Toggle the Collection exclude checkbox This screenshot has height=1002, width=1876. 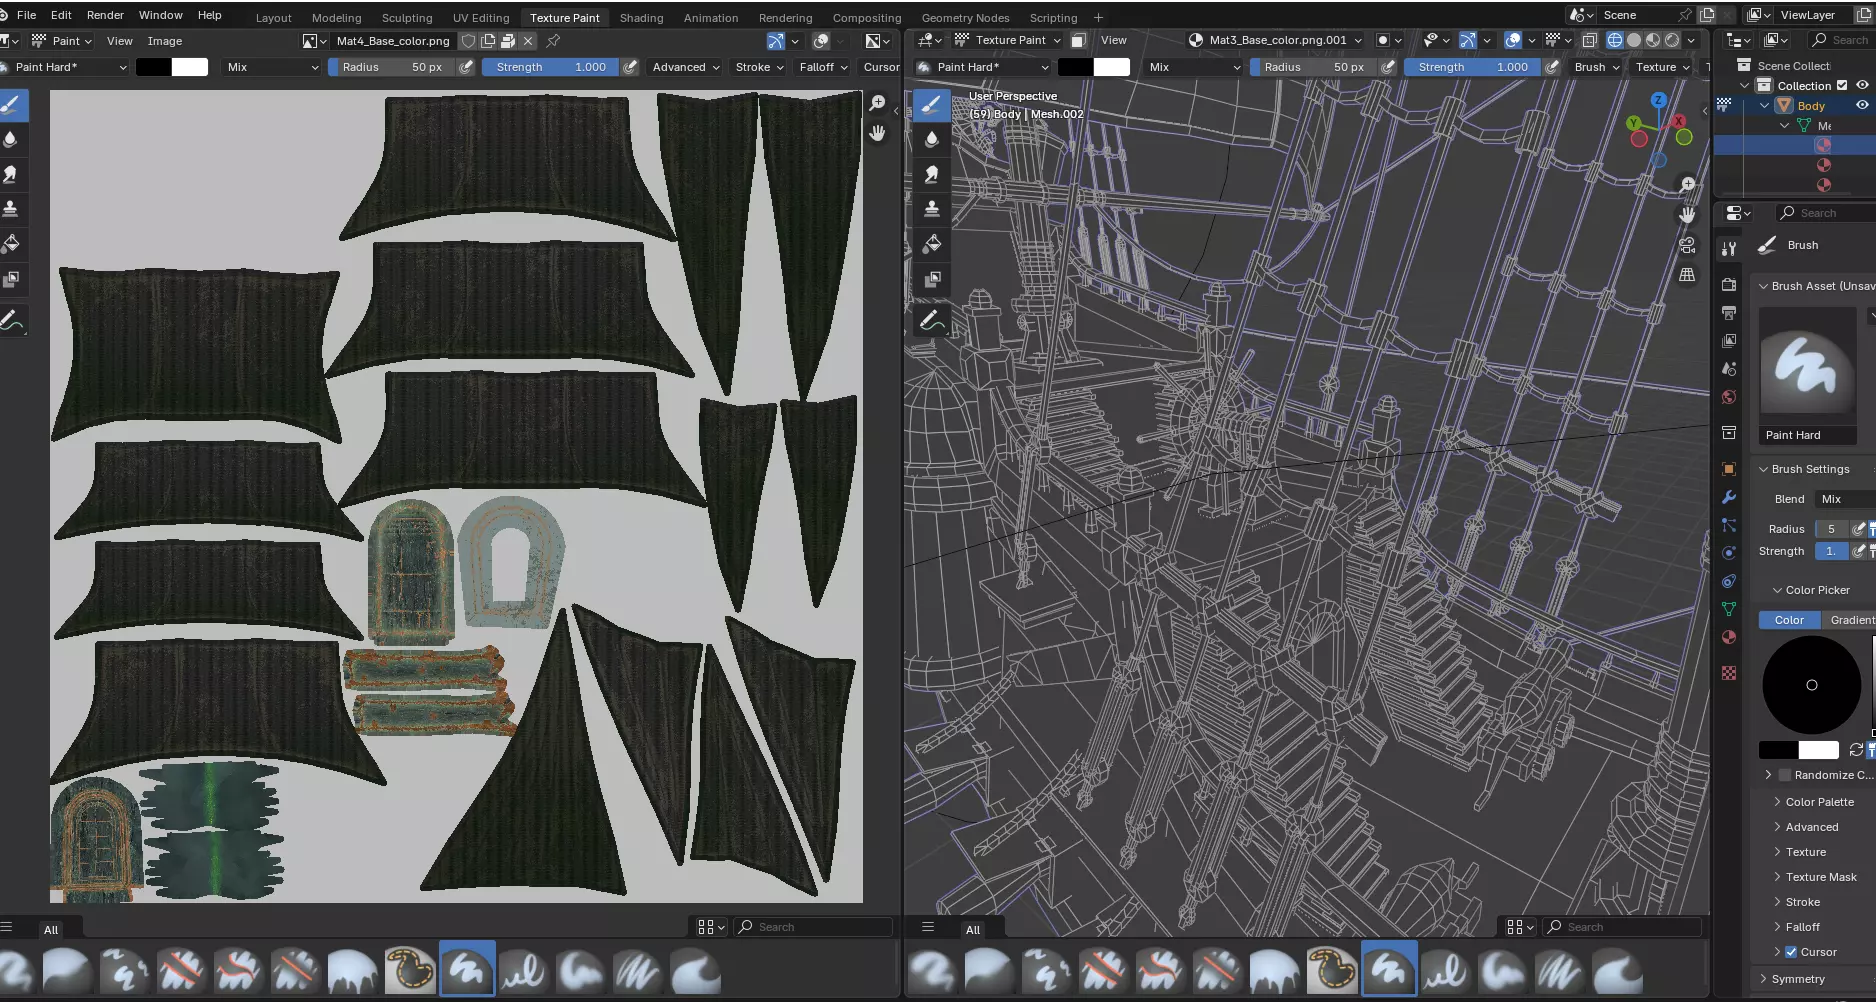[1842, 85]
